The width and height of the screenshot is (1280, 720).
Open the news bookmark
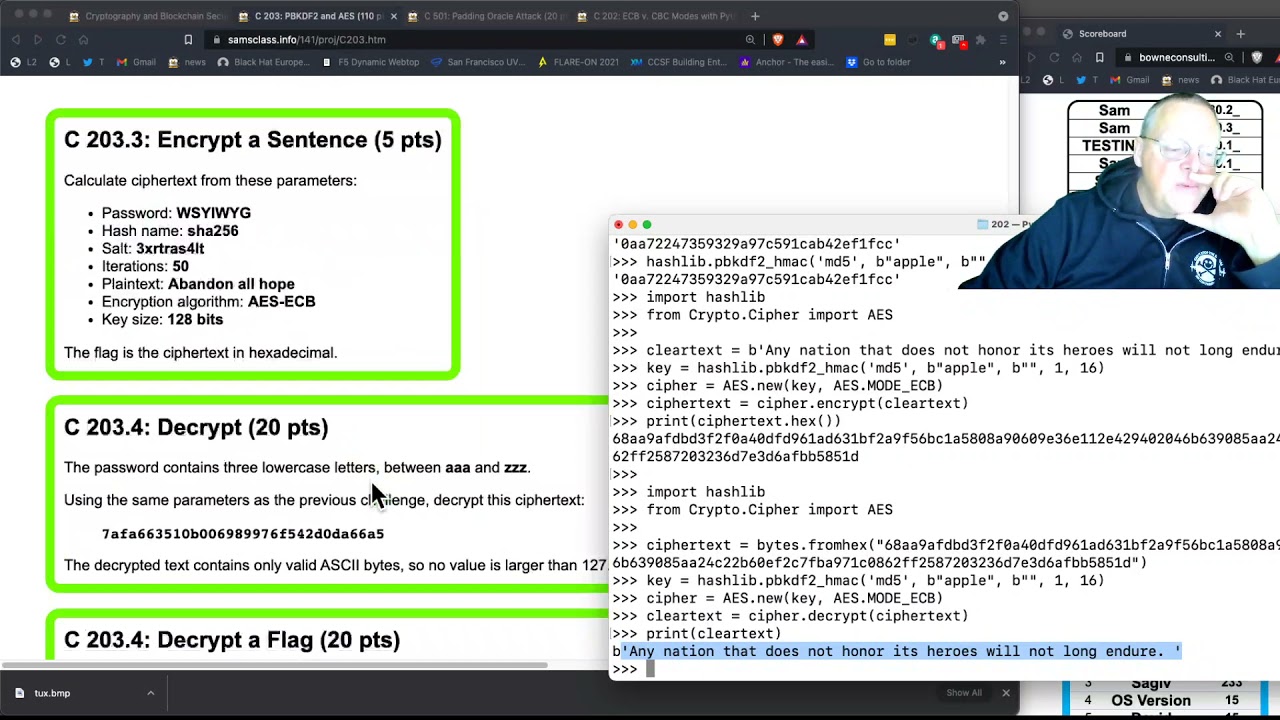pyautogui.click(x=187, y=62)
